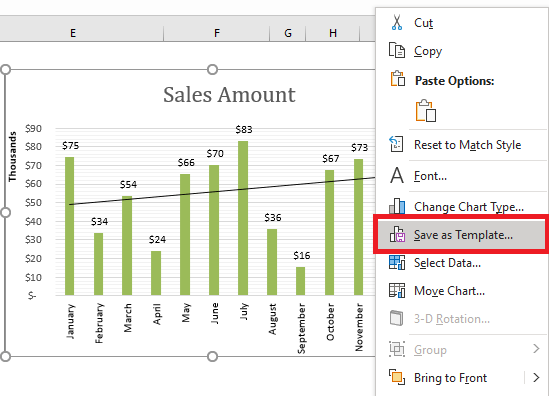The width and height of the screenshot is (549, 396).
Task: Click the $16 data label
Action: 302,255
